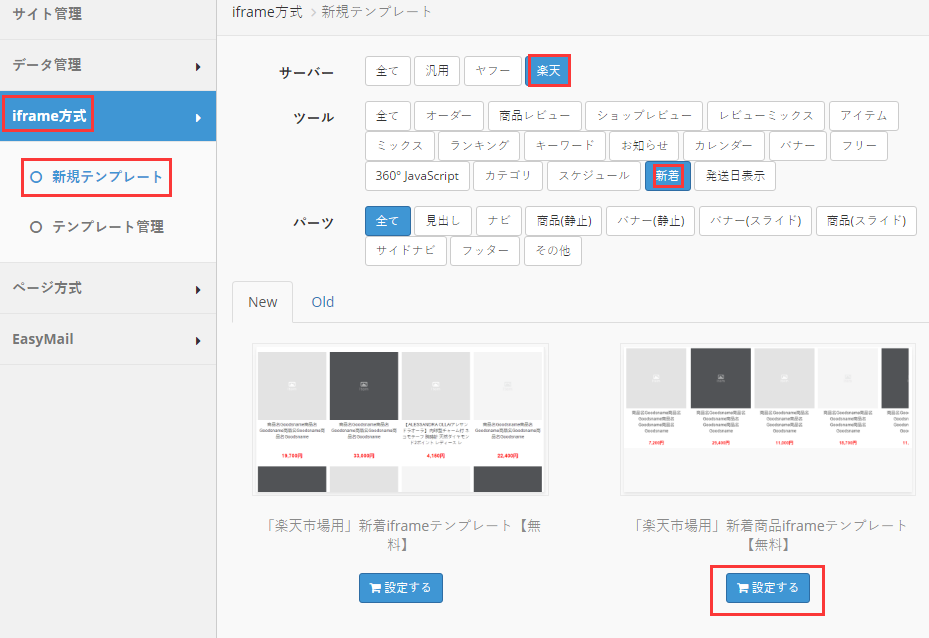Screen dimensions: 929x638
Task: Expand the ページ方式 sidebar section
Action: tap(108, 288)
